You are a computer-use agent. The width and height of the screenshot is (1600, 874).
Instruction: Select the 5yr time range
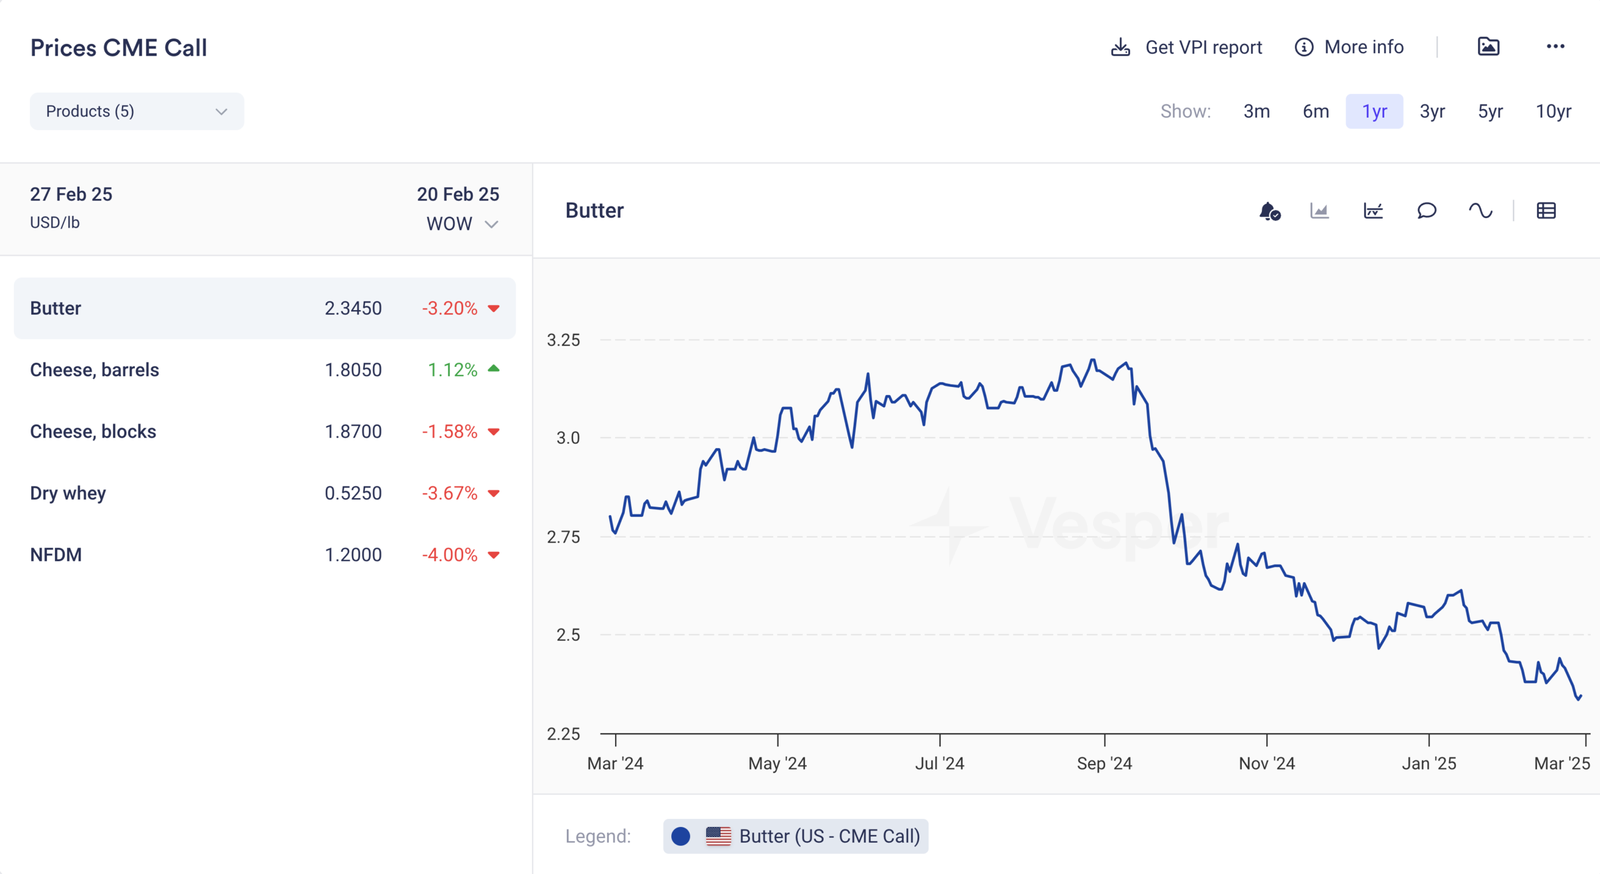(x=1490, y=111)
